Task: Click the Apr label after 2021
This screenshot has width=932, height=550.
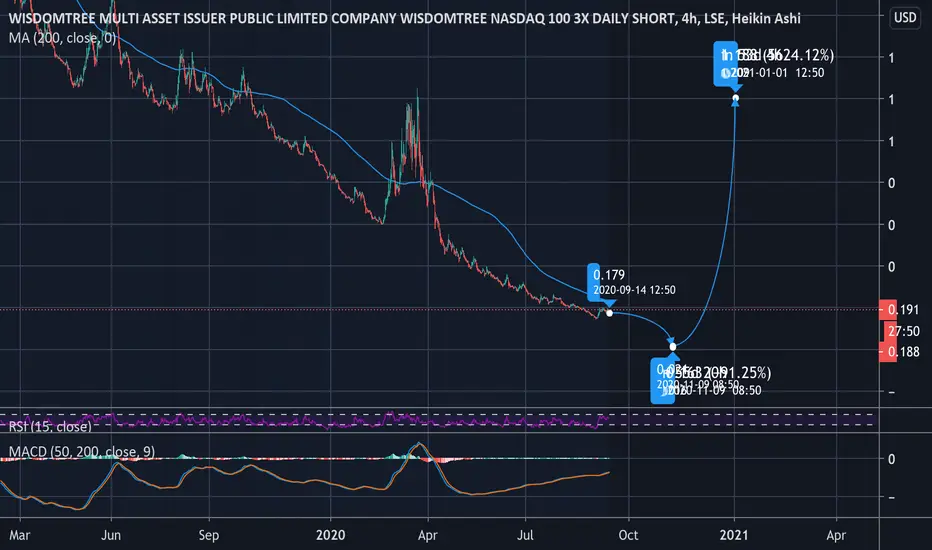Action: (x=836, y=535)
